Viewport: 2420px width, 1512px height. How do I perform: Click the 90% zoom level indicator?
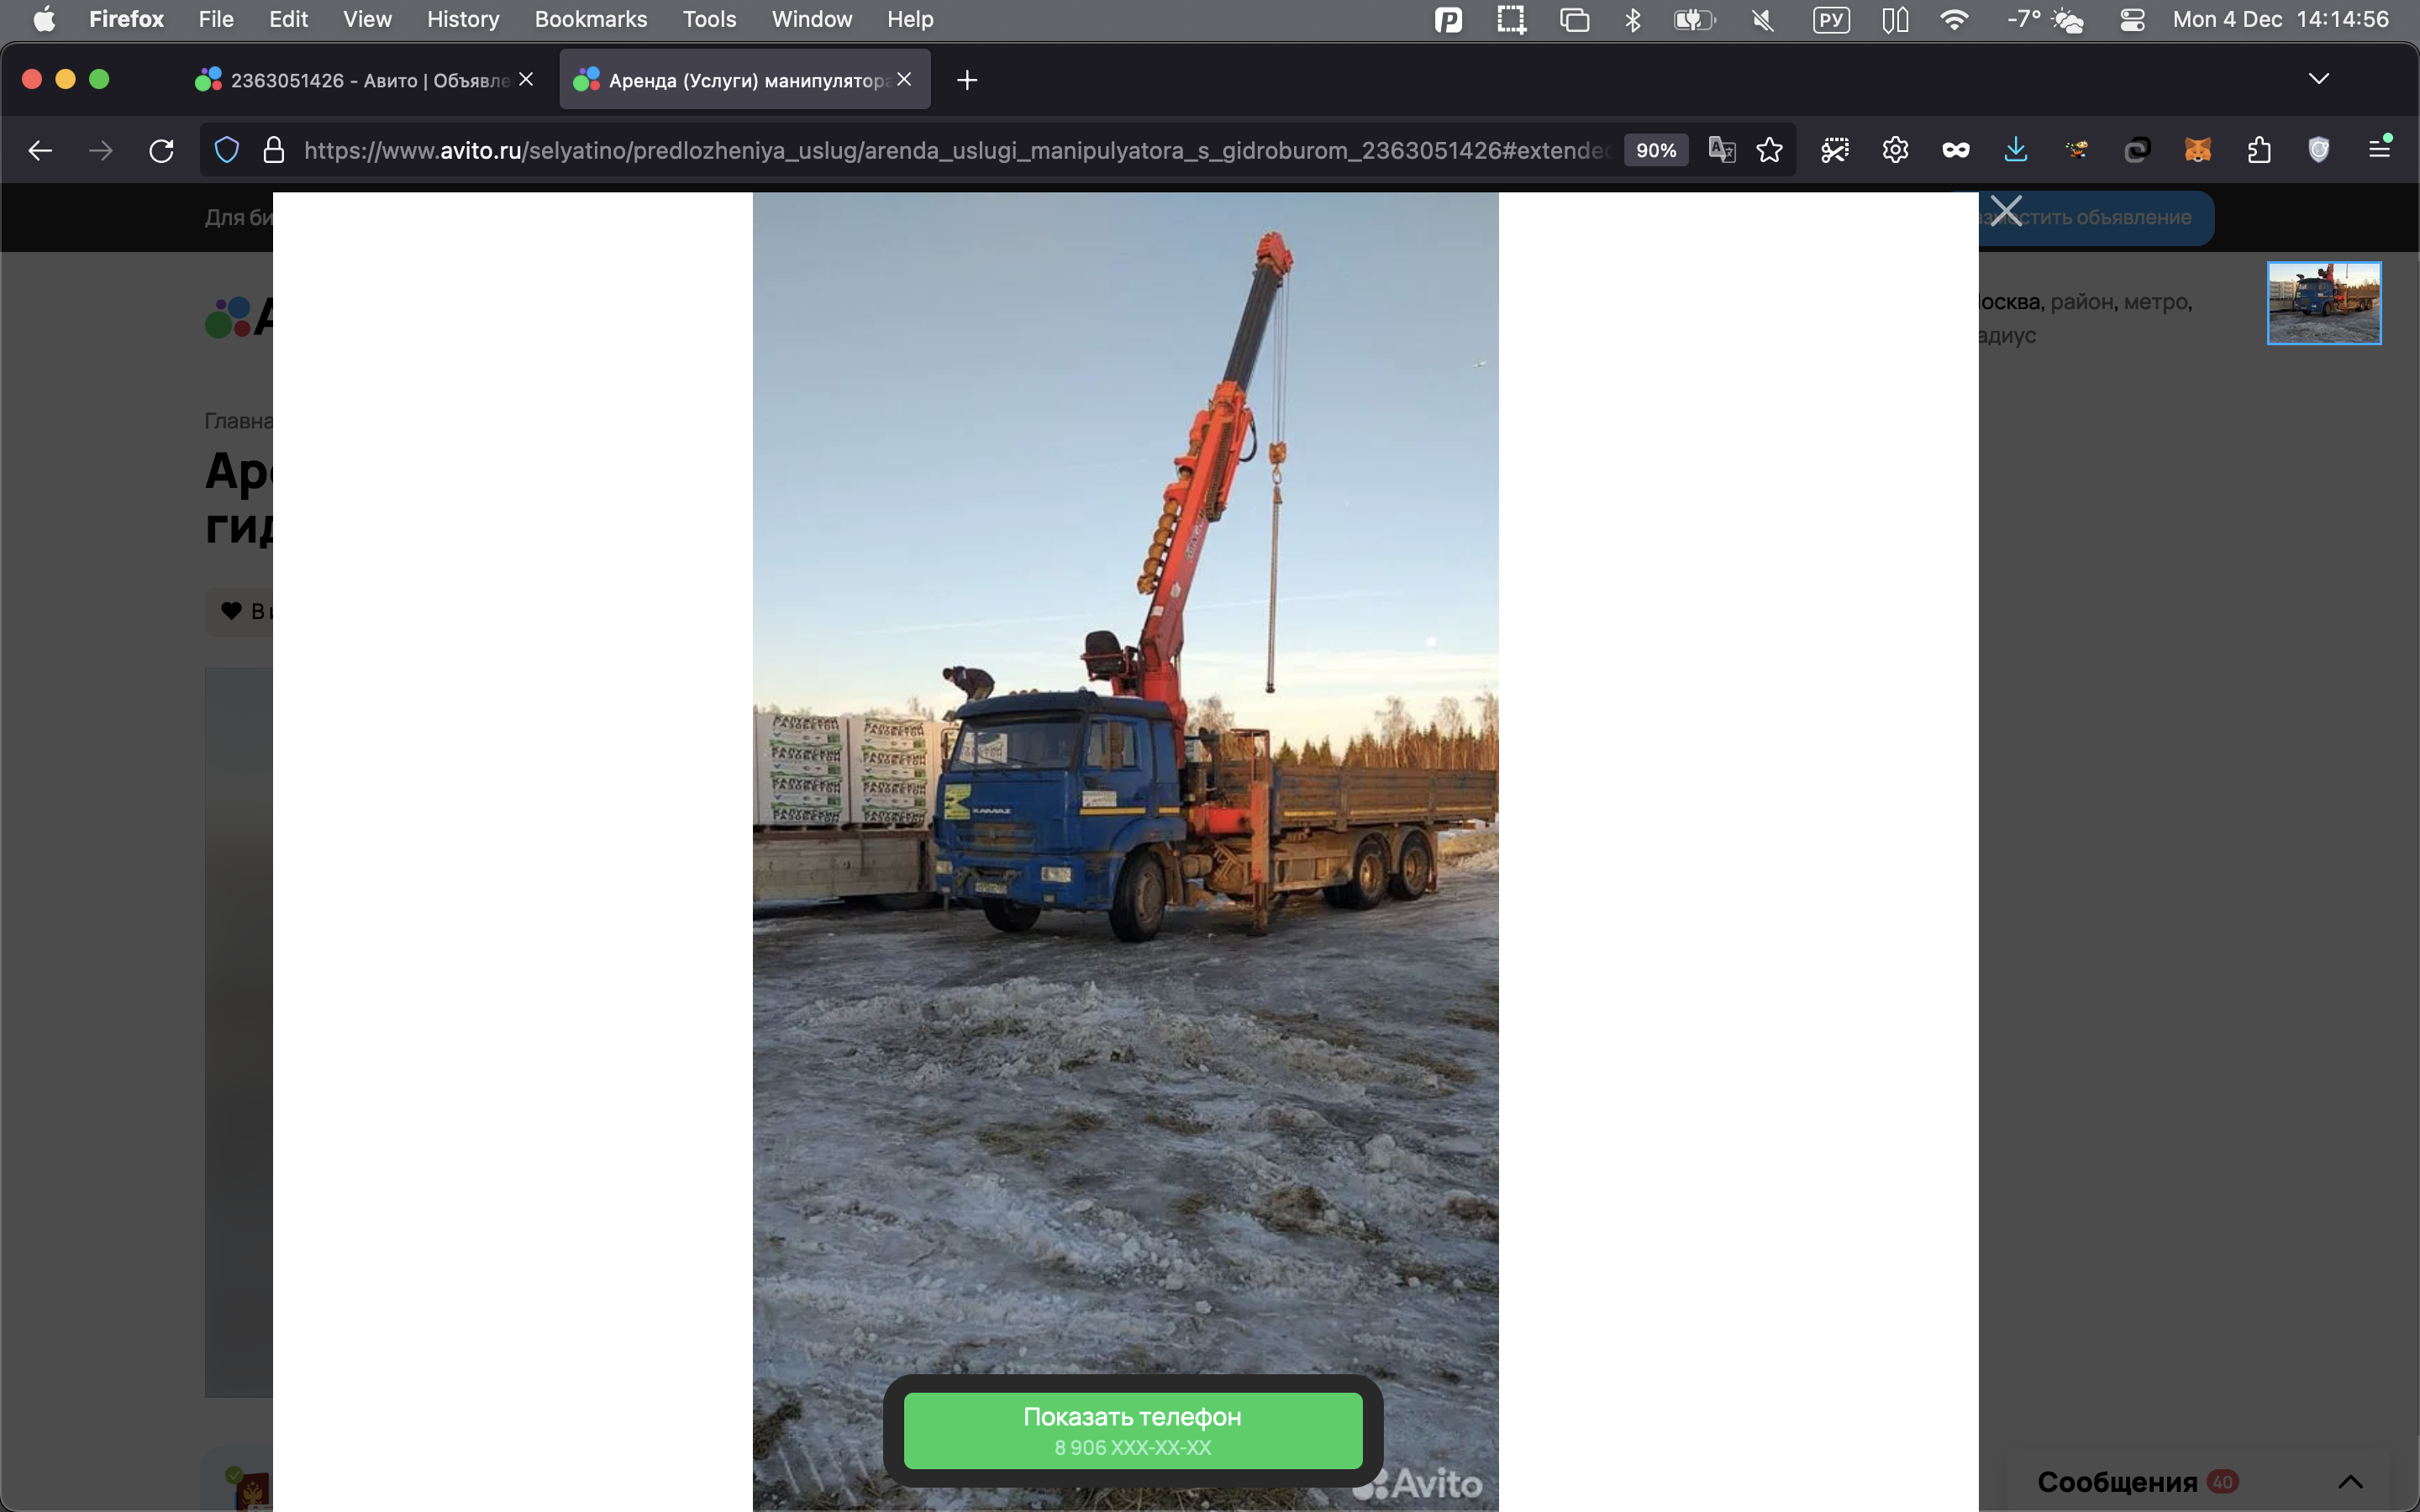(x=1655, y=150)
